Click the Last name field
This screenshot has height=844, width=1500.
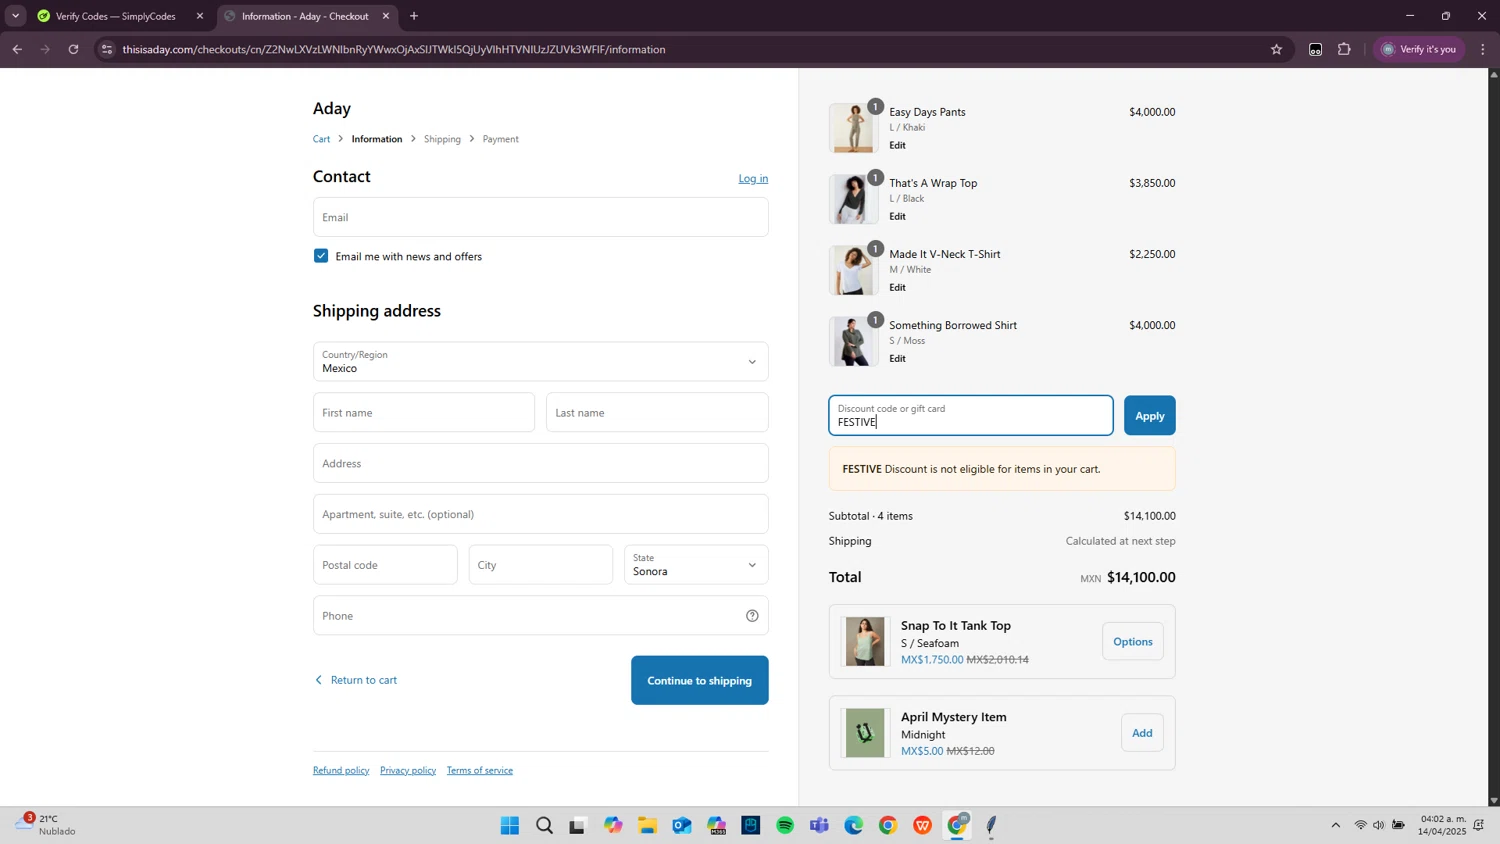657,412
